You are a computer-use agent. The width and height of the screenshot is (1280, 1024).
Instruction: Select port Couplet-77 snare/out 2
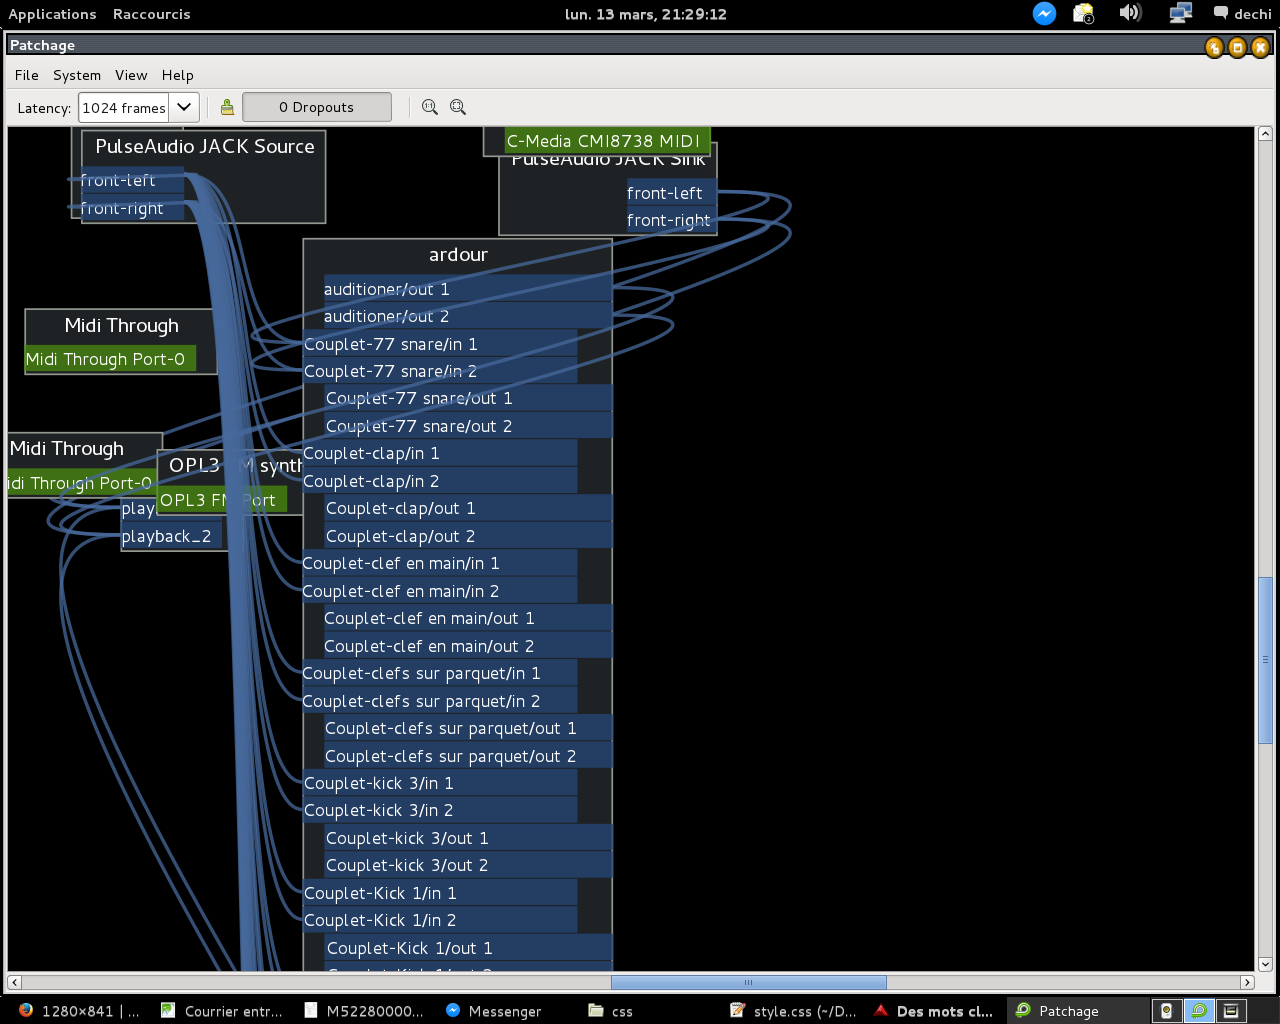coord(468,426)
